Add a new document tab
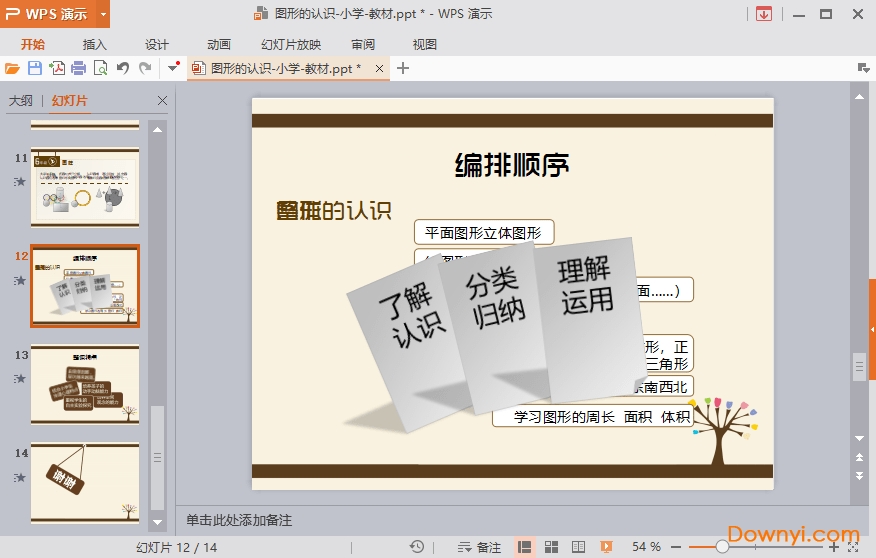Screen dimensions: 876x558 tap(403, 68)
